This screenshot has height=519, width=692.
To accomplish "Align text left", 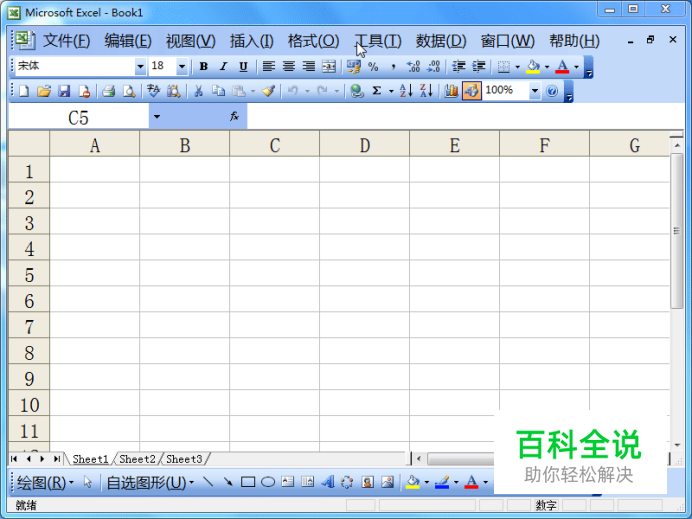I will (269, 67).
